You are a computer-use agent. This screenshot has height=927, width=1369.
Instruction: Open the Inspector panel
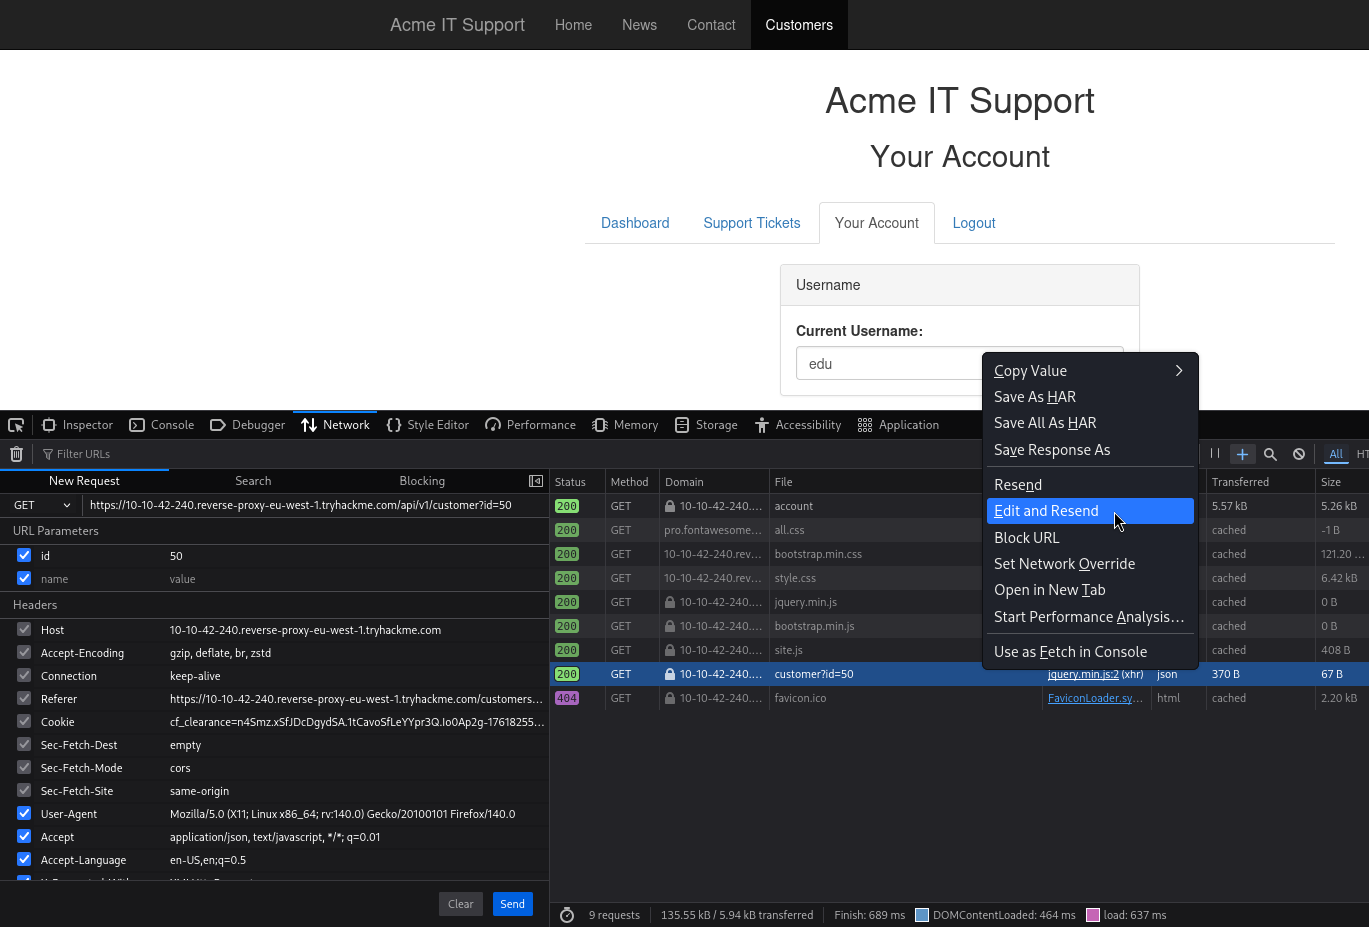click(x=77, y=425)
